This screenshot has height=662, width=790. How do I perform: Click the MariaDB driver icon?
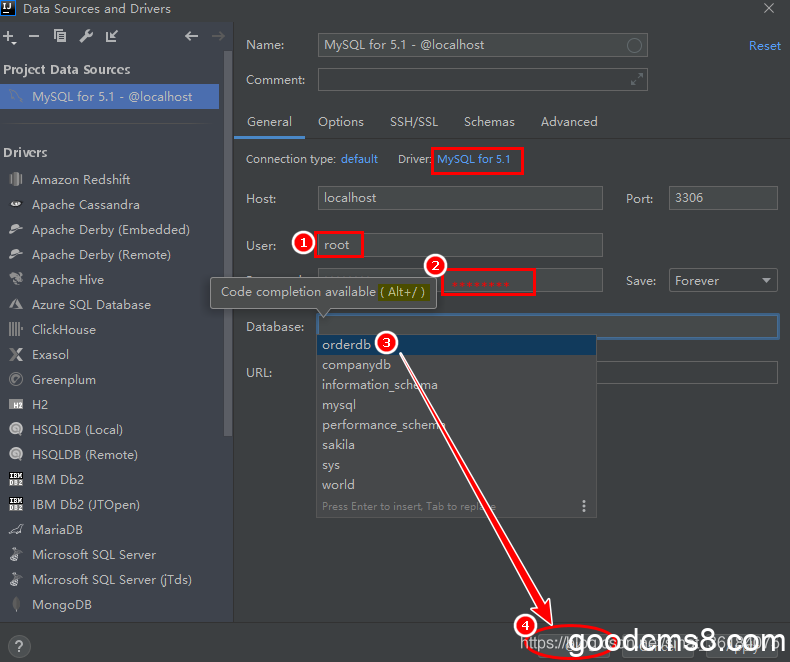click(x=16, y=529)
